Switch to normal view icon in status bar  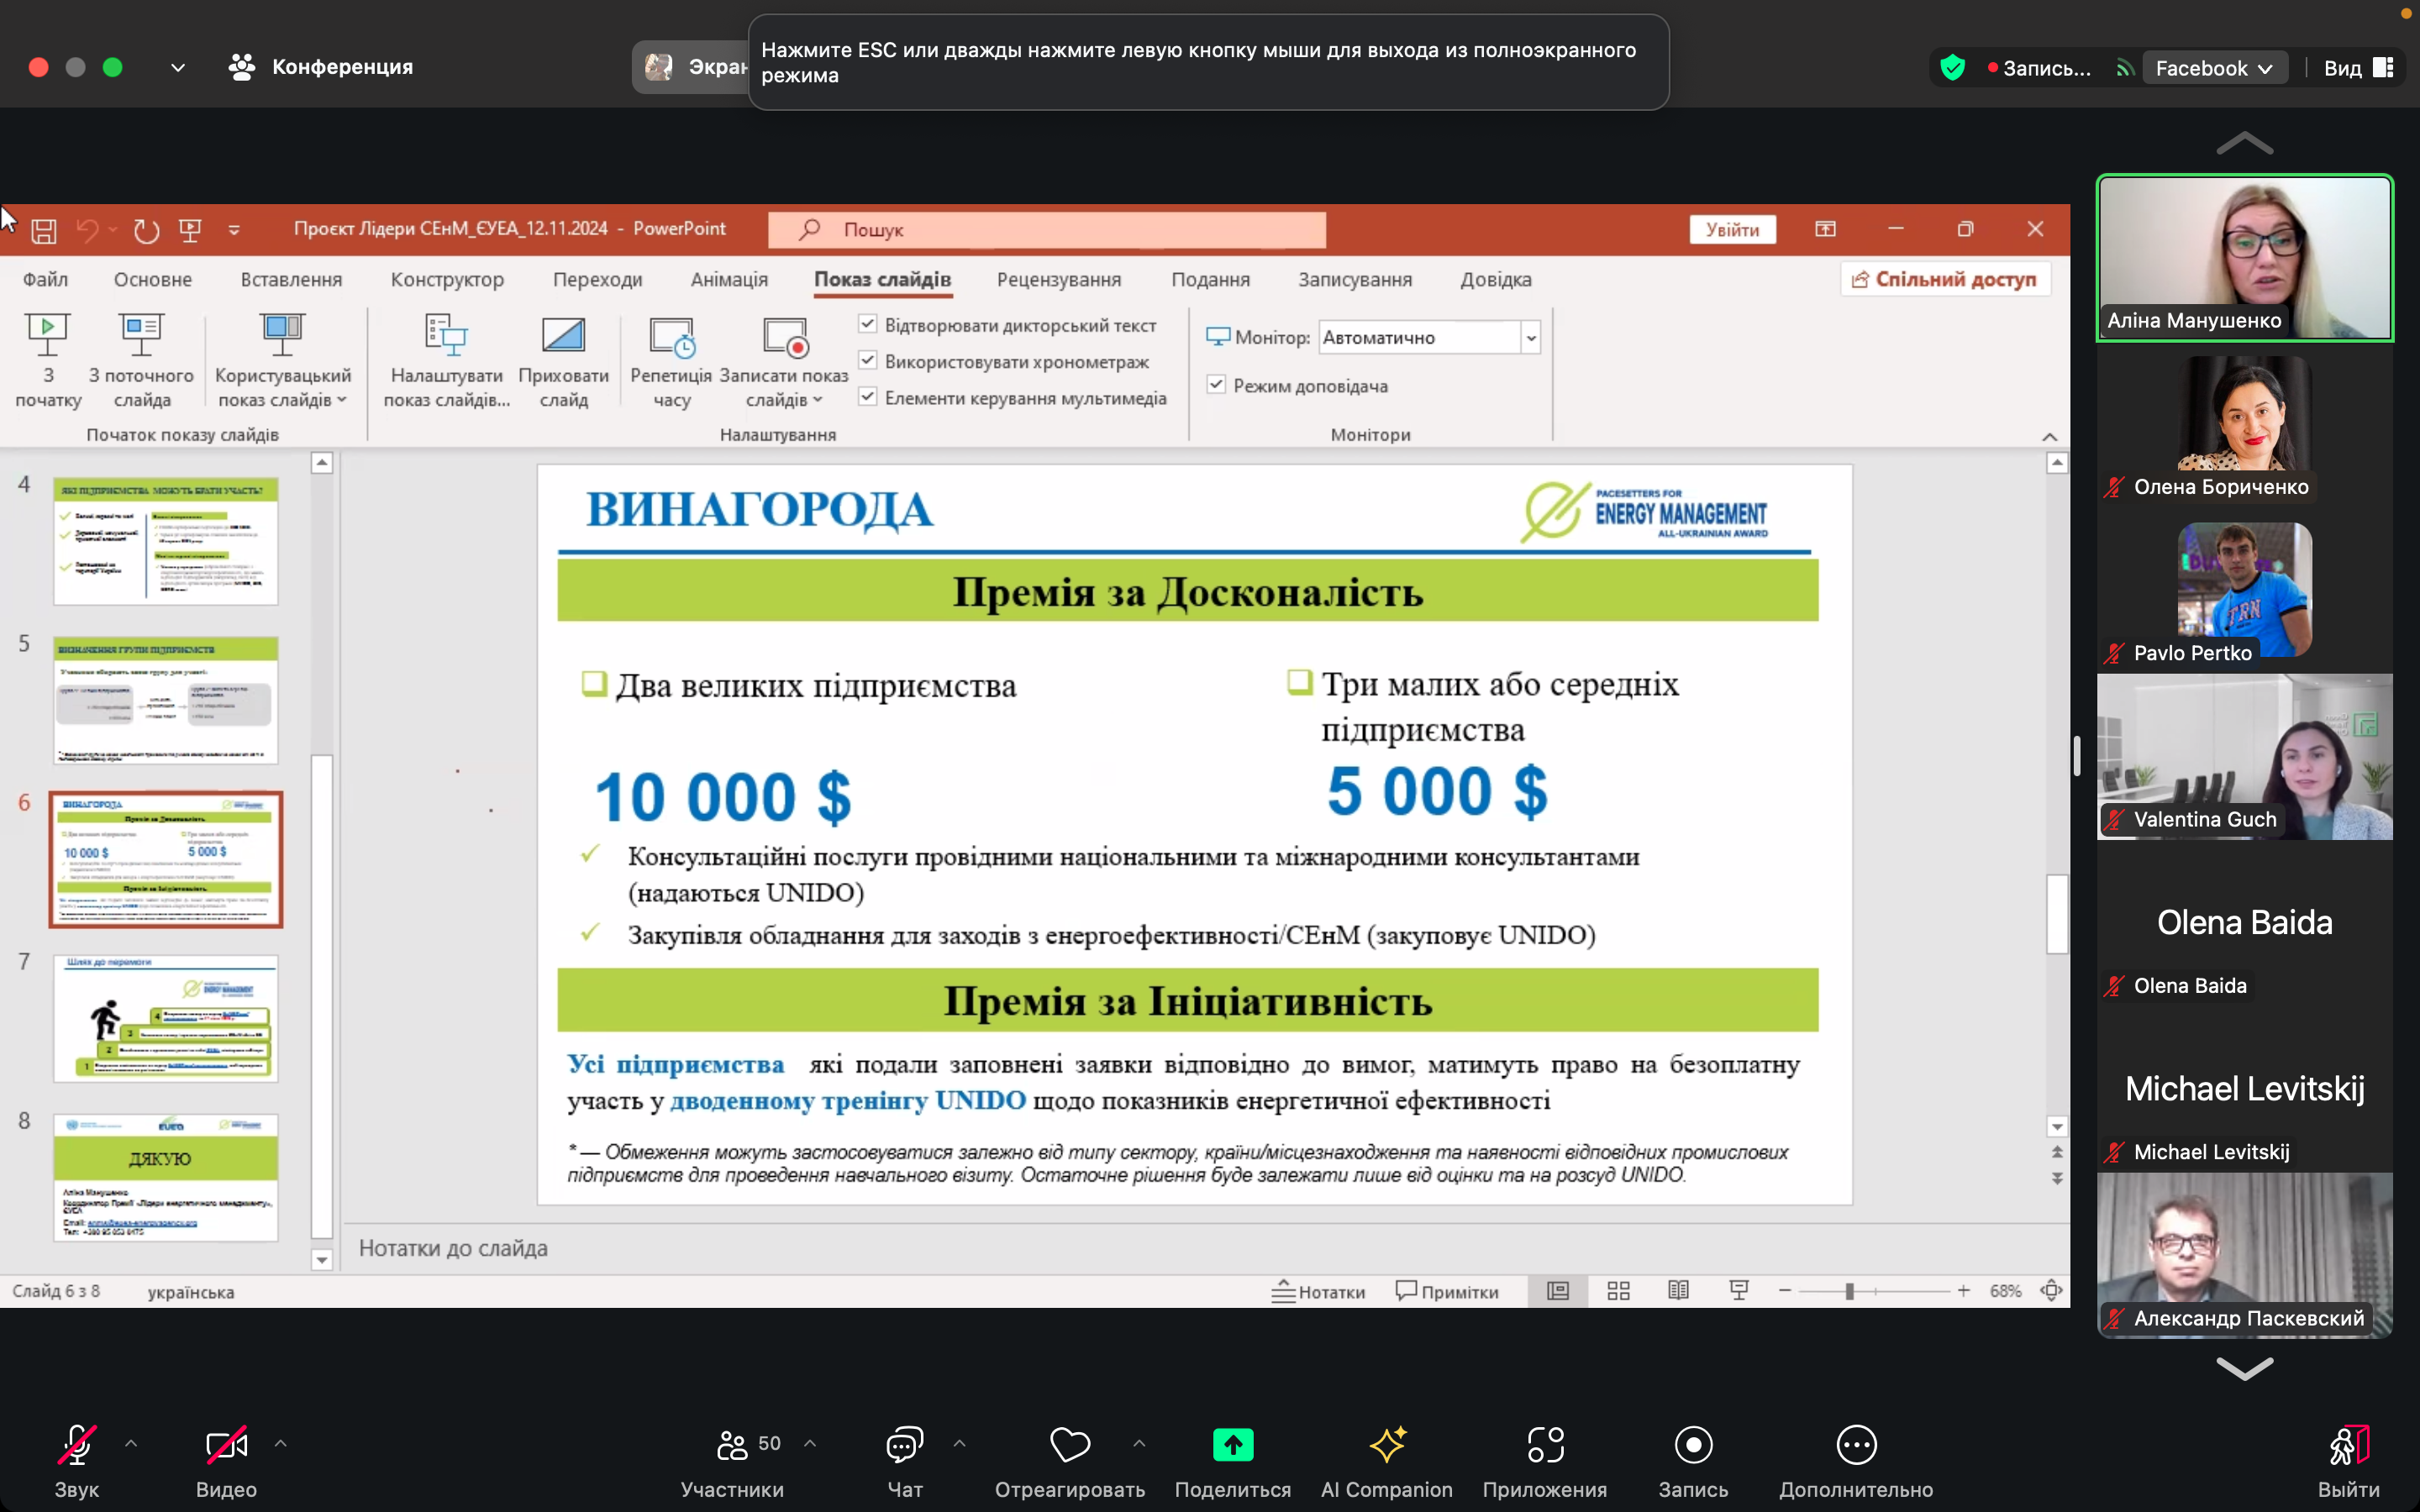(x=1558, y=1291)
